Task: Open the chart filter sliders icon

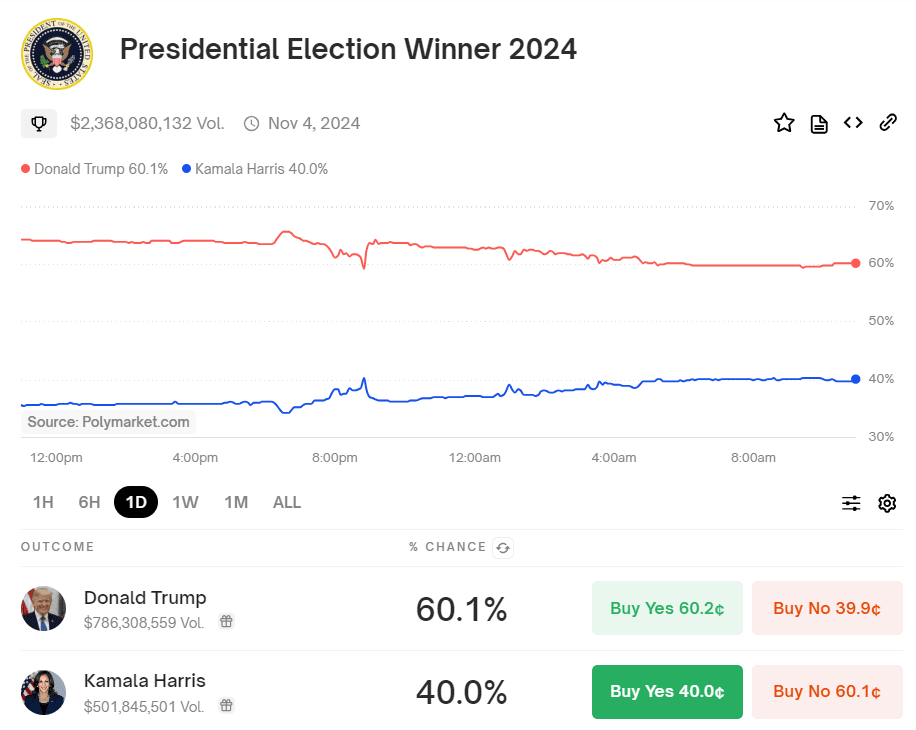Action: (x=851, y=503)
